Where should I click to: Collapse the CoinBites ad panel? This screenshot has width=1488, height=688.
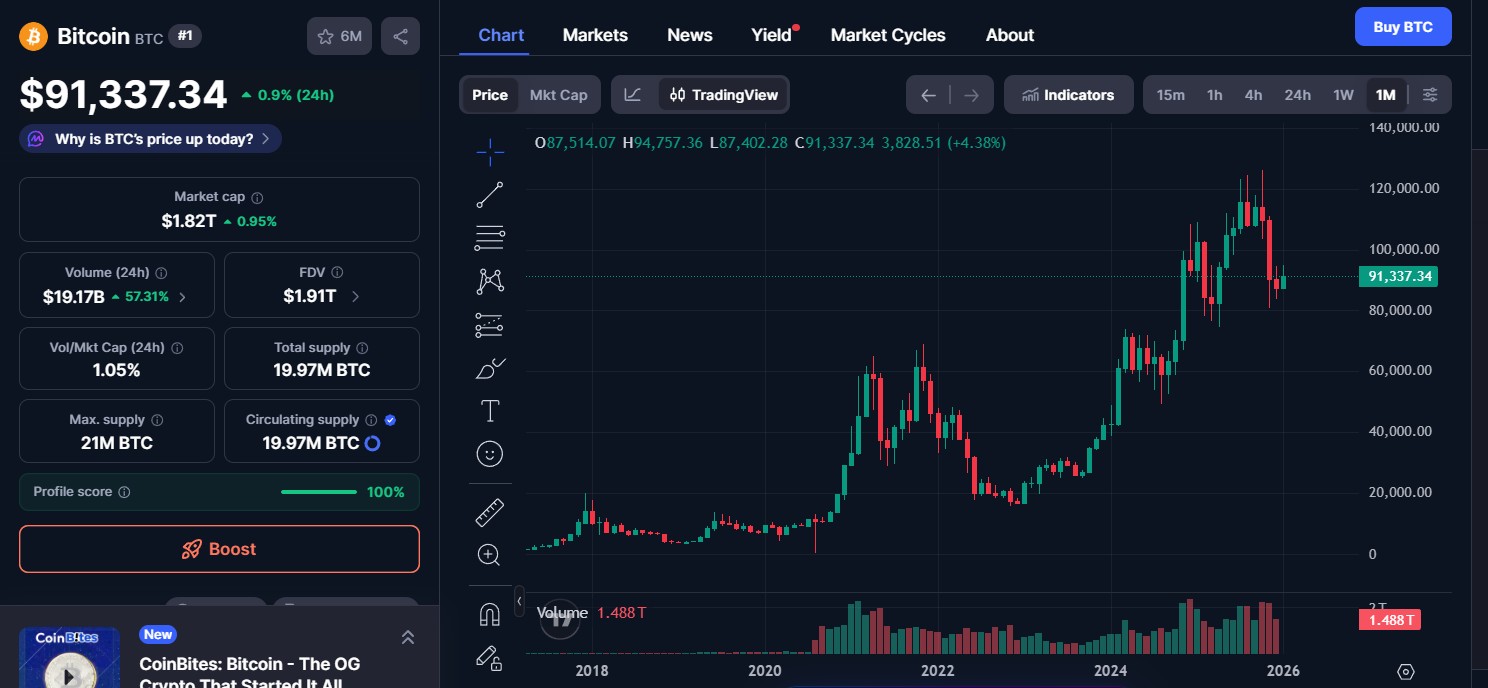click(x=408, y=637)
